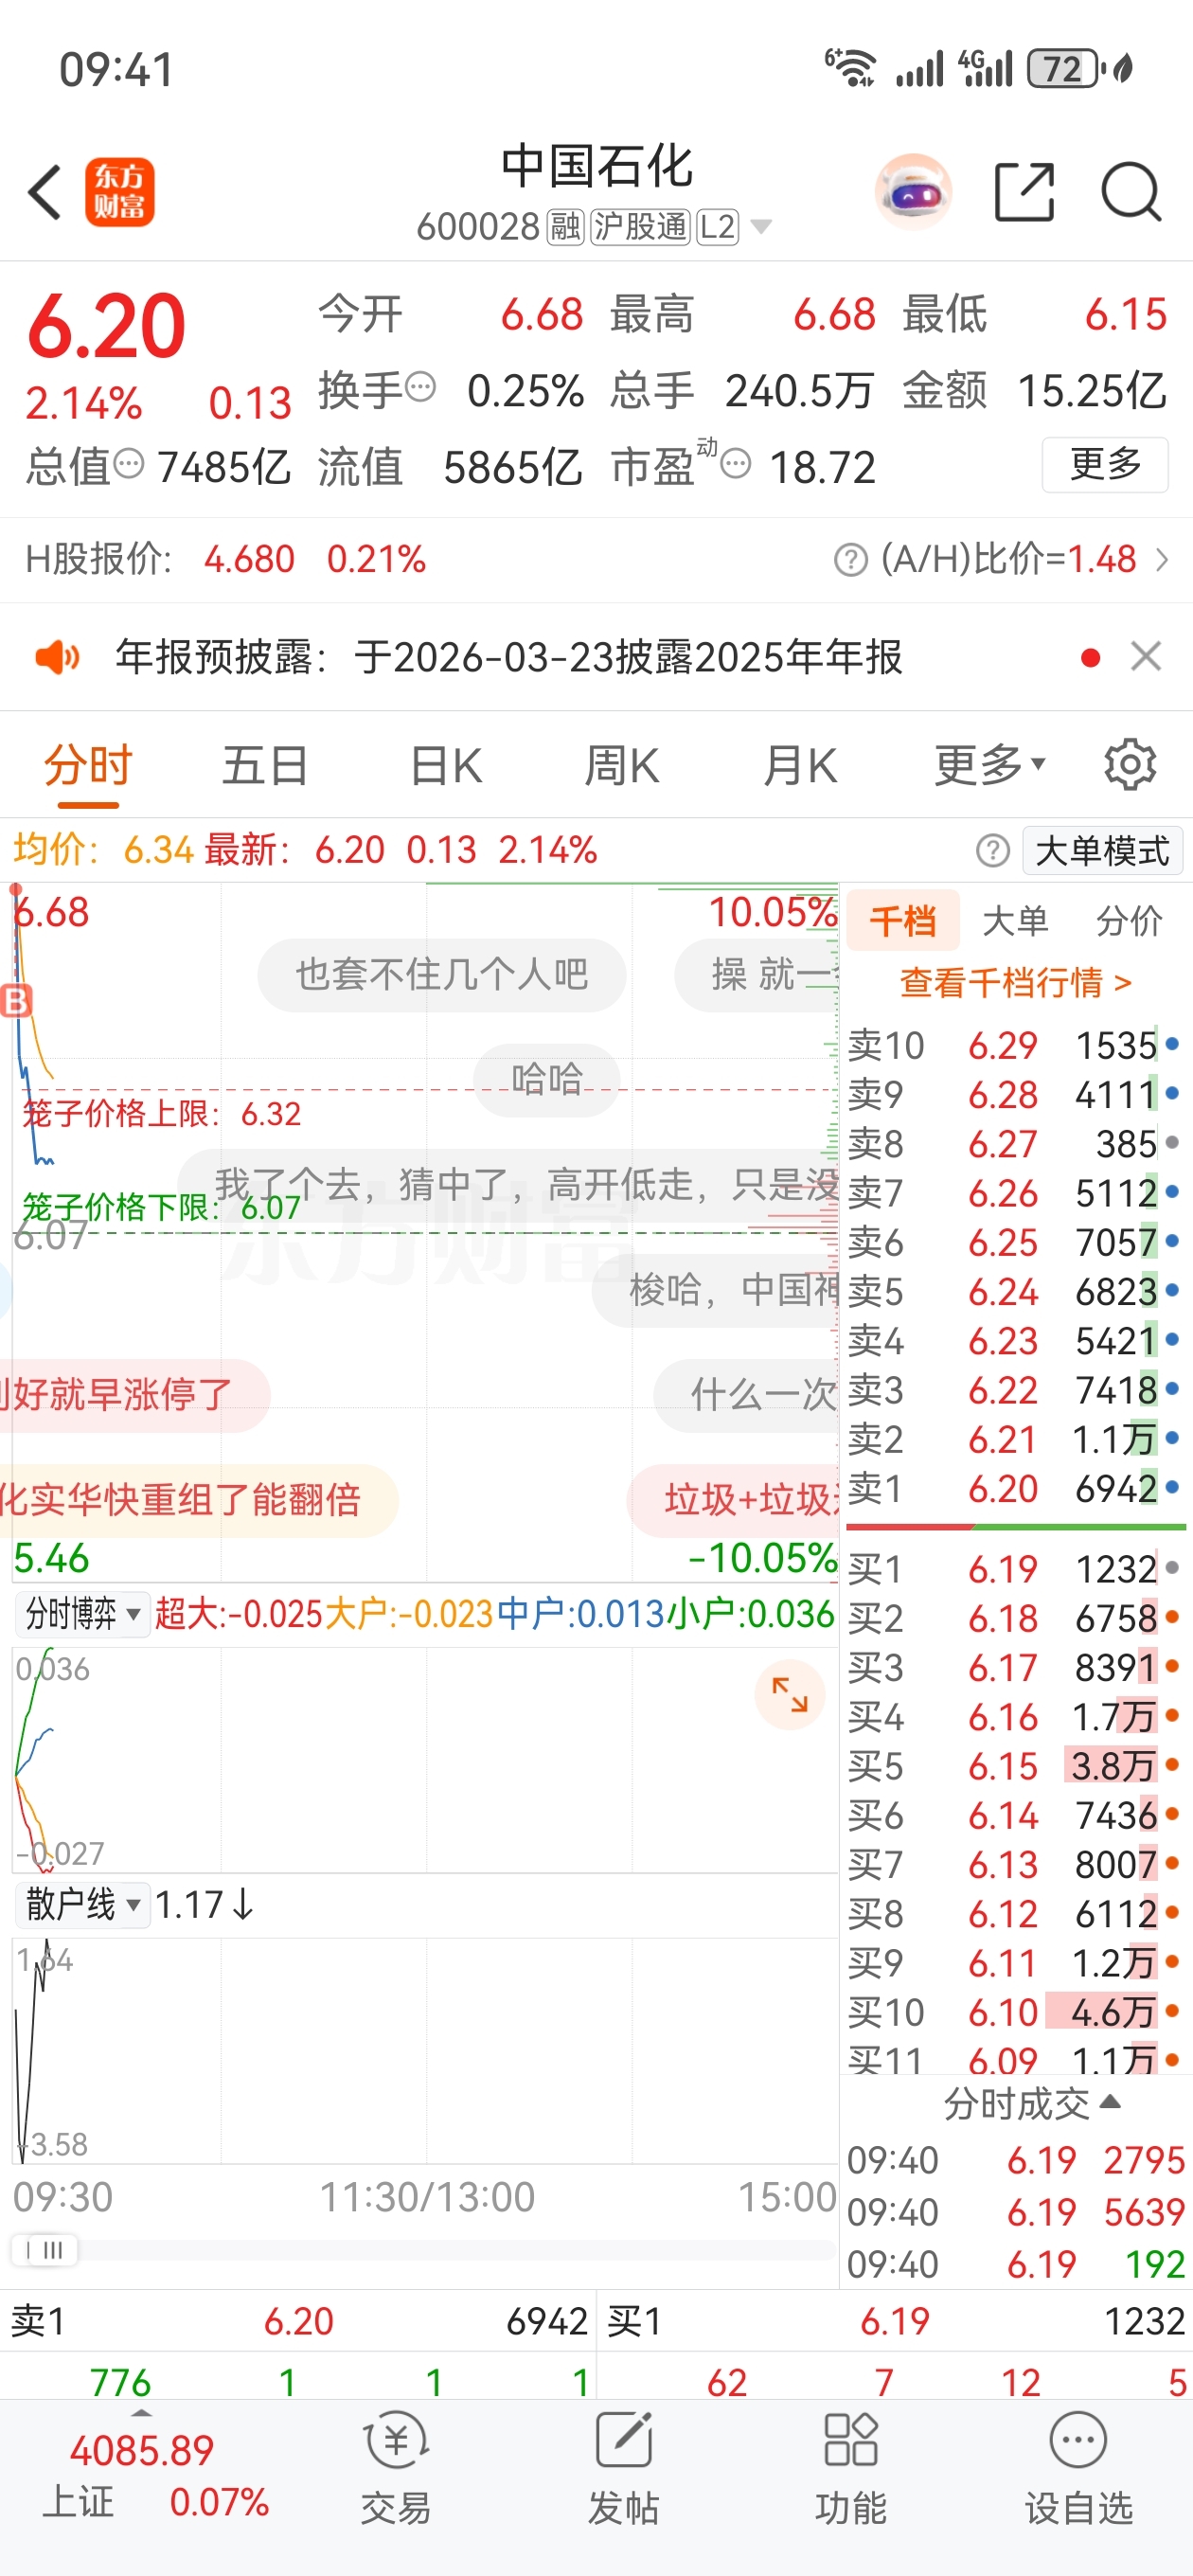Tap the H股报价 4.680 quote

click(x=226, y=559)
